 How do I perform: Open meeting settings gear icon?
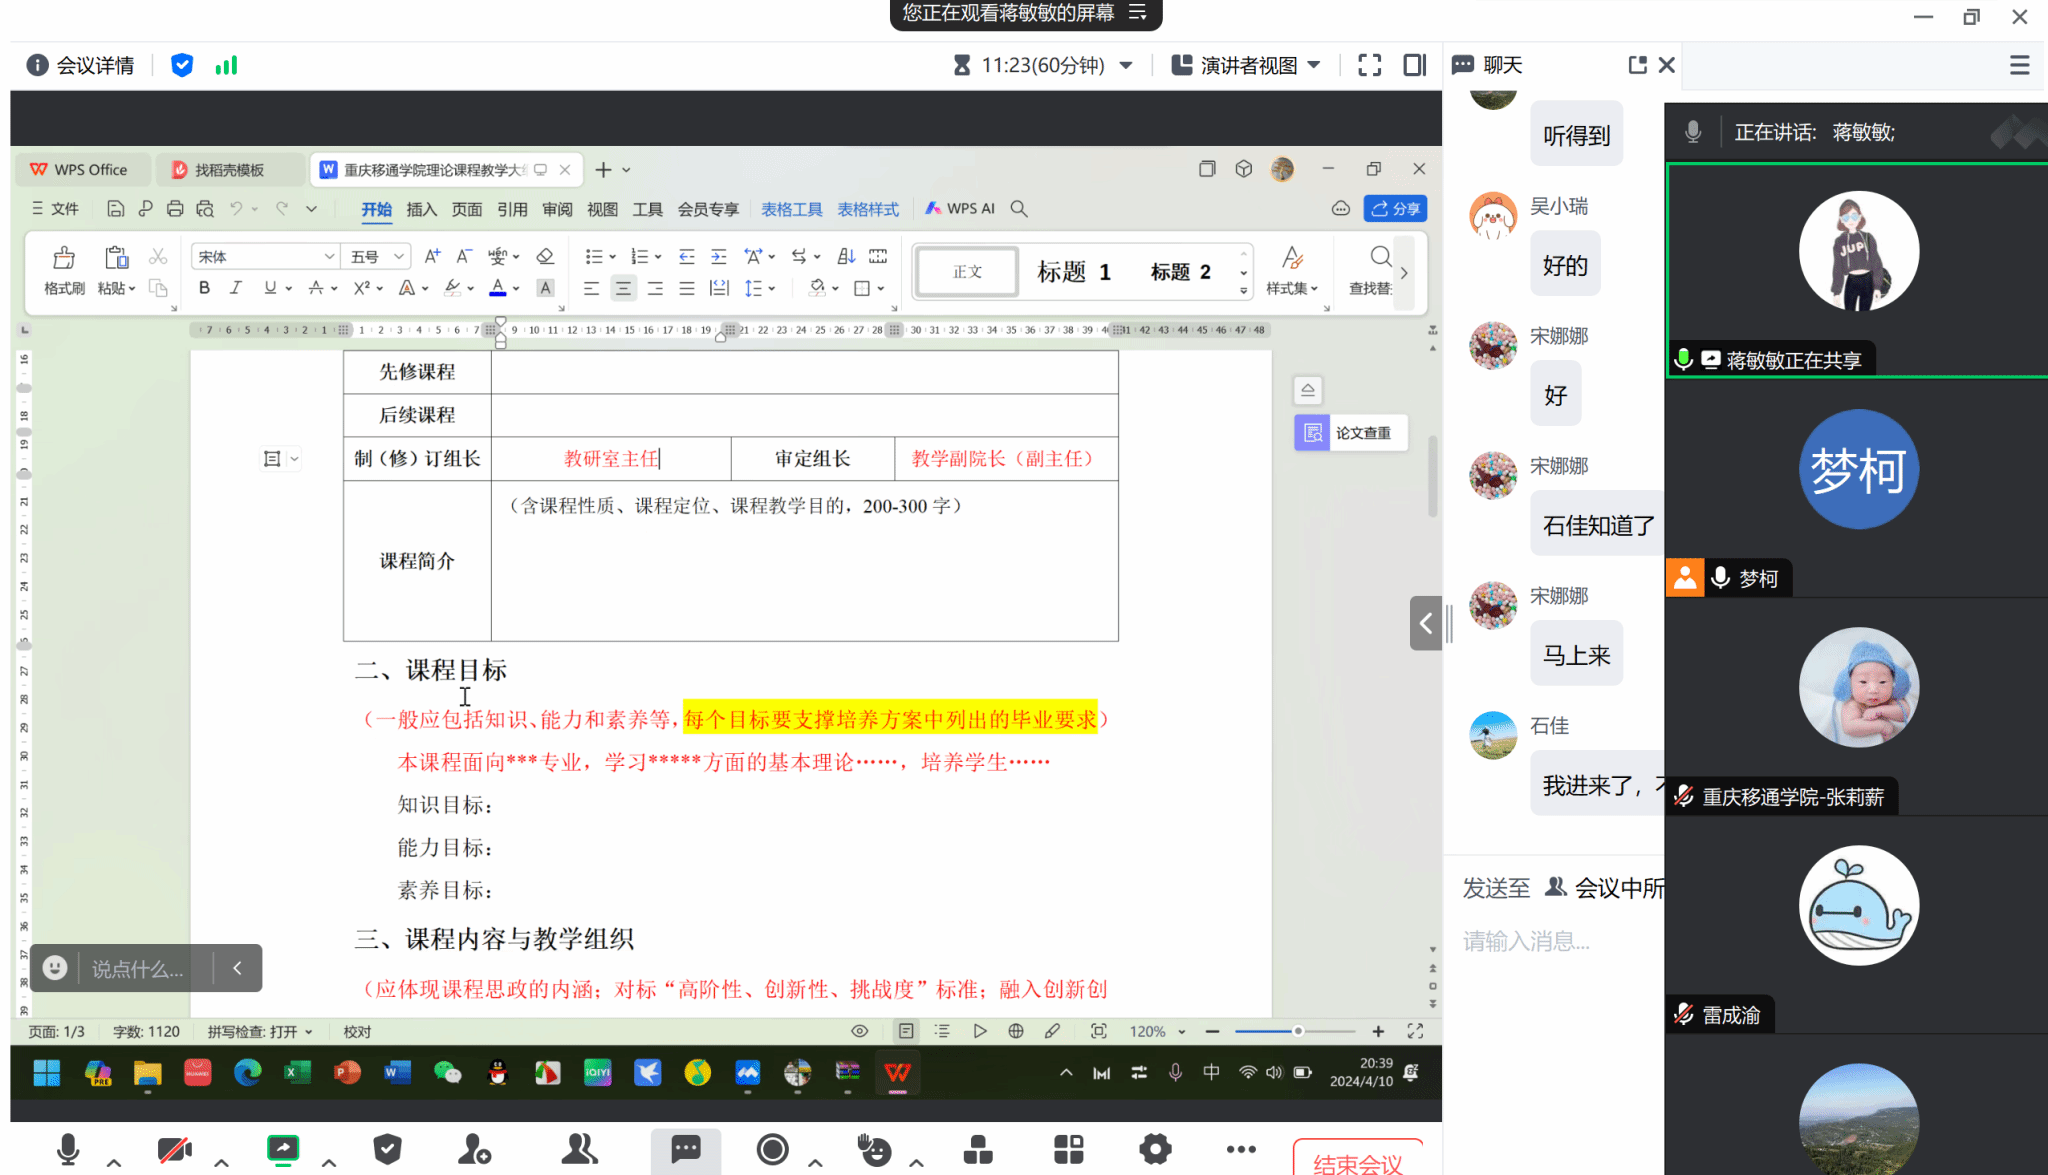coord(1155,1150)
